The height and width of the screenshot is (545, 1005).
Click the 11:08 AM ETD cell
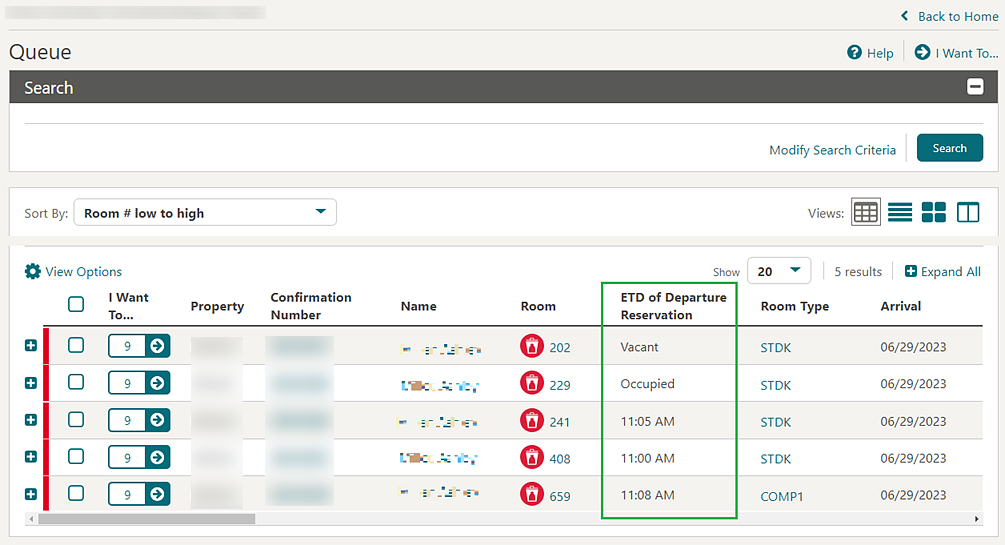(x=647, y=495)
